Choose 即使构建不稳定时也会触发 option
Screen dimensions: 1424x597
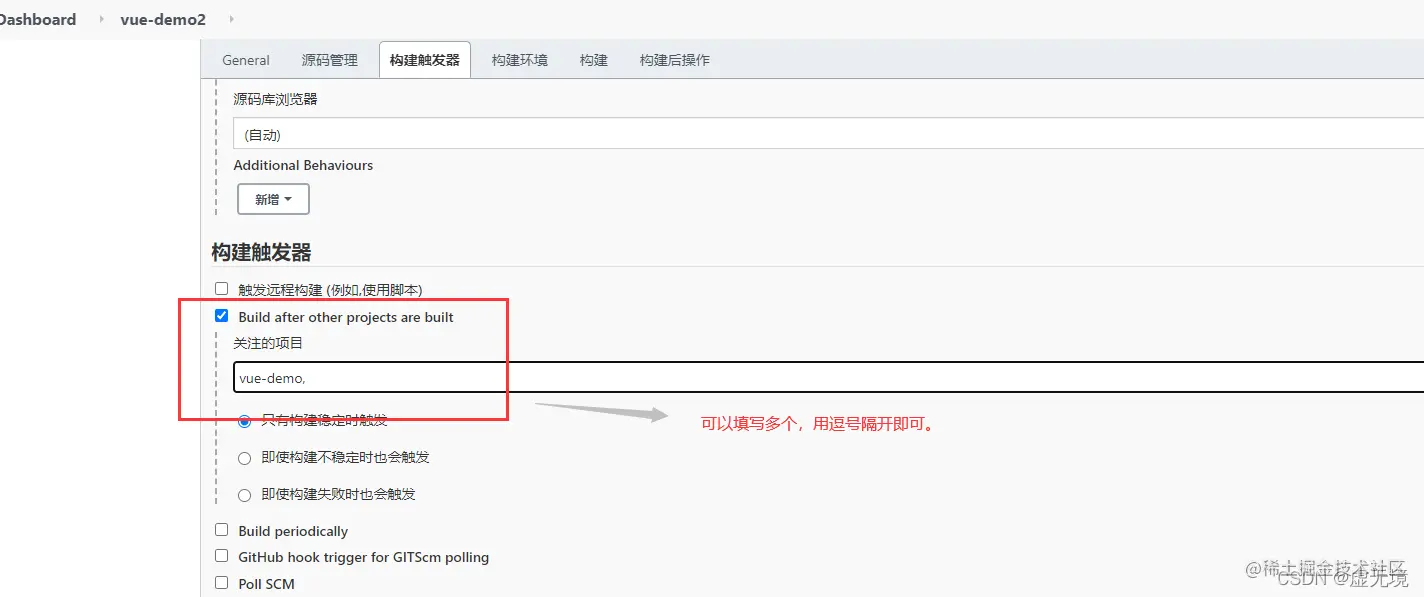click(x=244, y=457)
